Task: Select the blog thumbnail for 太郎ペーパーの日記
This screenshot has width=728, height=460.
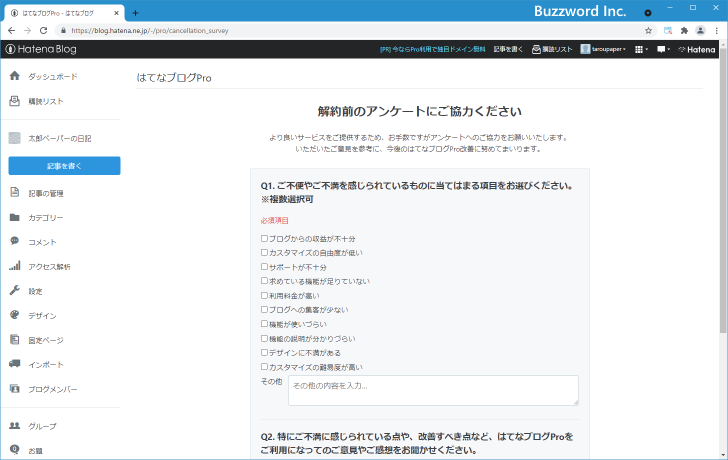Action: (x=14, y=138)
